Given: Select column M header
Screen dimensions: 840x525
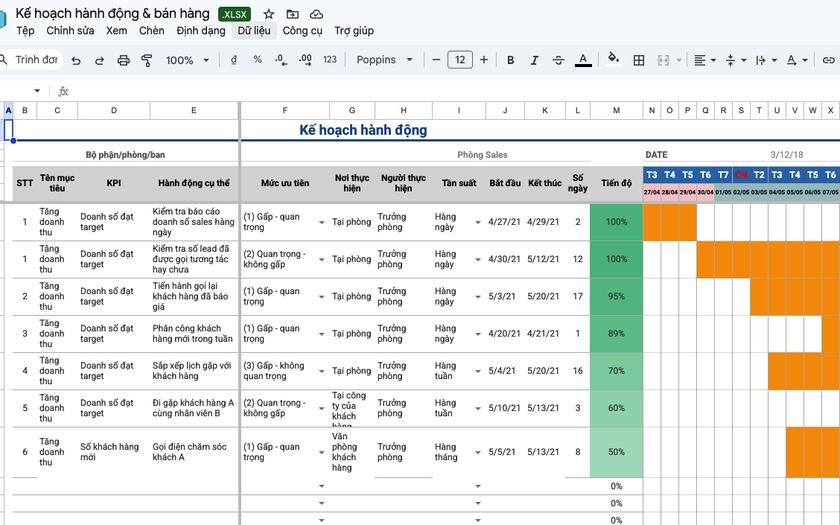Looking at the screenshot, I should [x=617, y=110].
